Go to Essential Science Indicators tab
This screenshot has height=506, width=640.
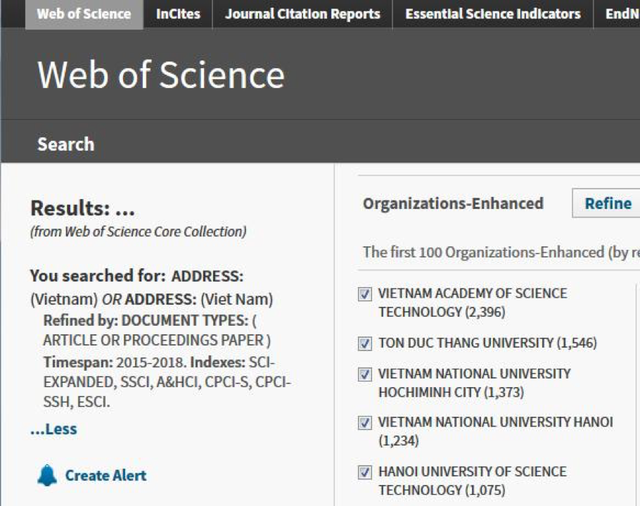tap(492, 14)
